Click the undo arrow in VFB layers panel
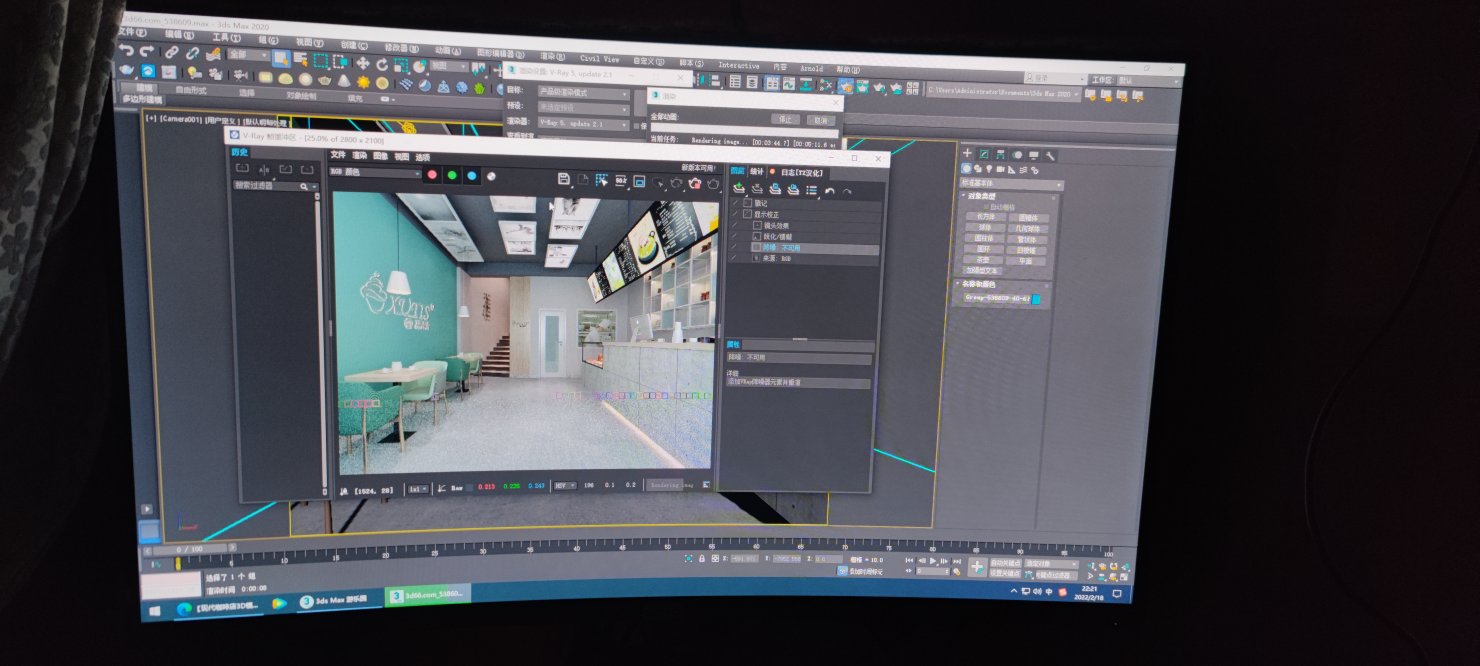 [x=829, y=190]
